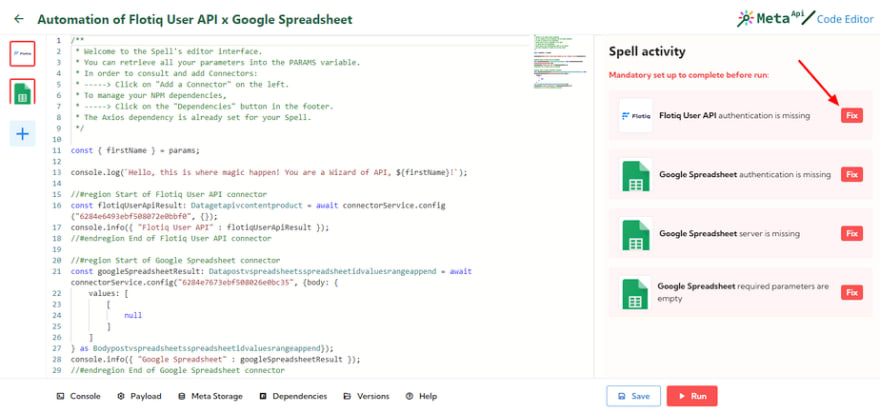Image resolution: width=880 pixels, height=413 pixels.
Task: Click the '//#region Start of Google Spreadsheet connector' comment
Action: click(x=175, y=260)
